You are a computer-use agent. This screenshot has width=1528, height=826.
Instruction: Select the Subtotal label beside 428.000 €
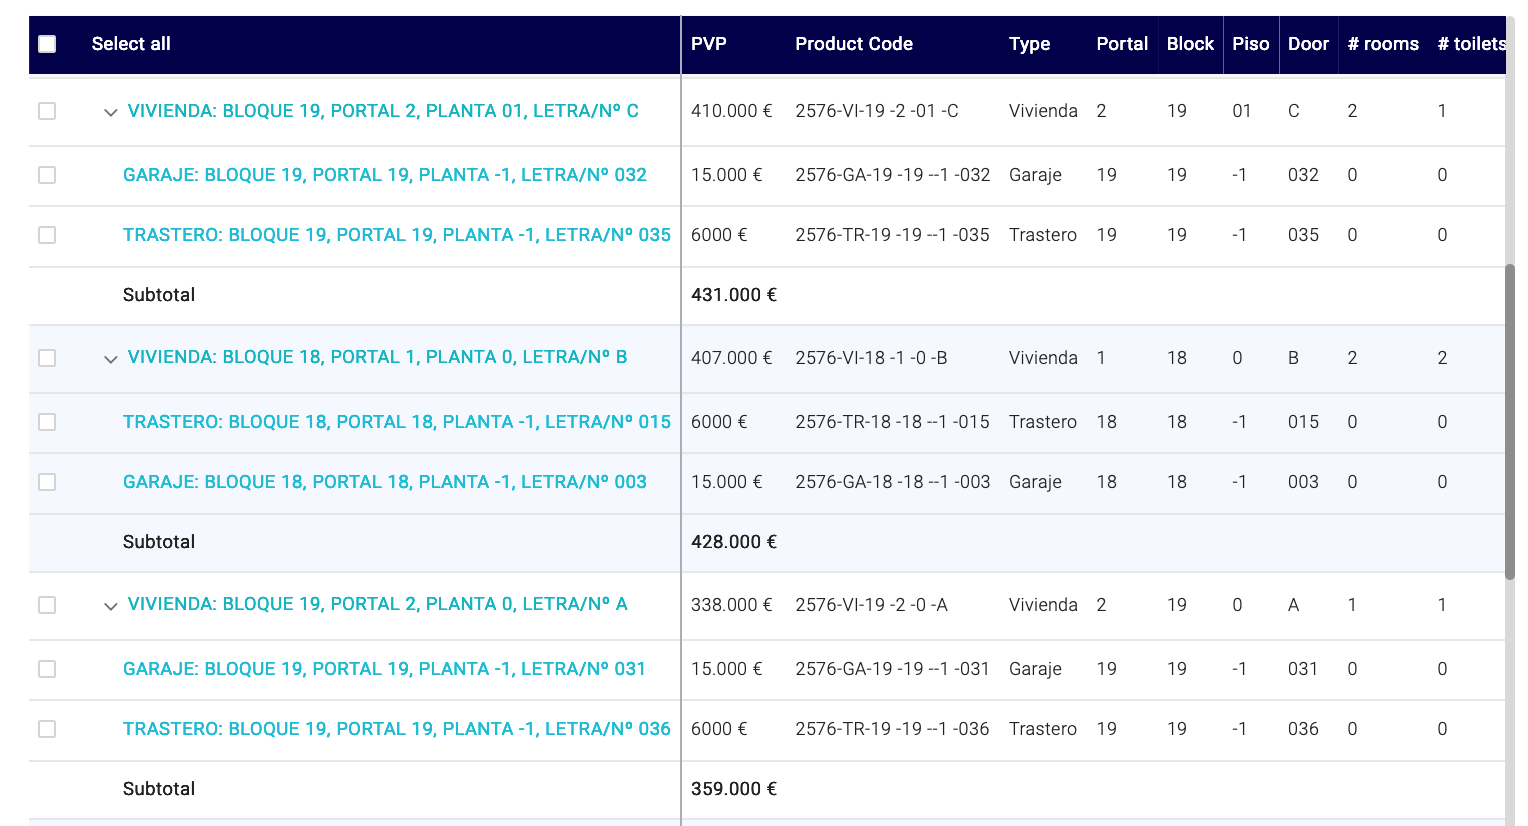(159, 542)
